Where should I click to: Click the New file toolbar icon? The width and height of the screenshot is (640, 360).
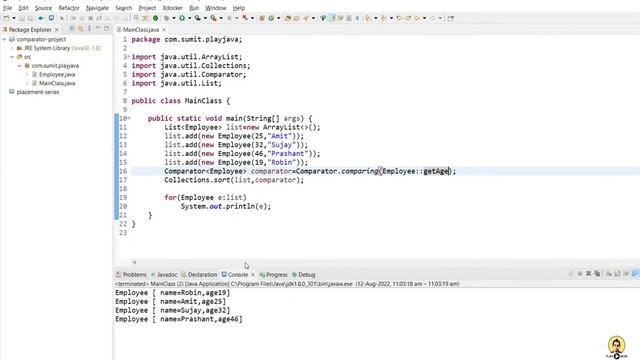click(x=6, y=18)
